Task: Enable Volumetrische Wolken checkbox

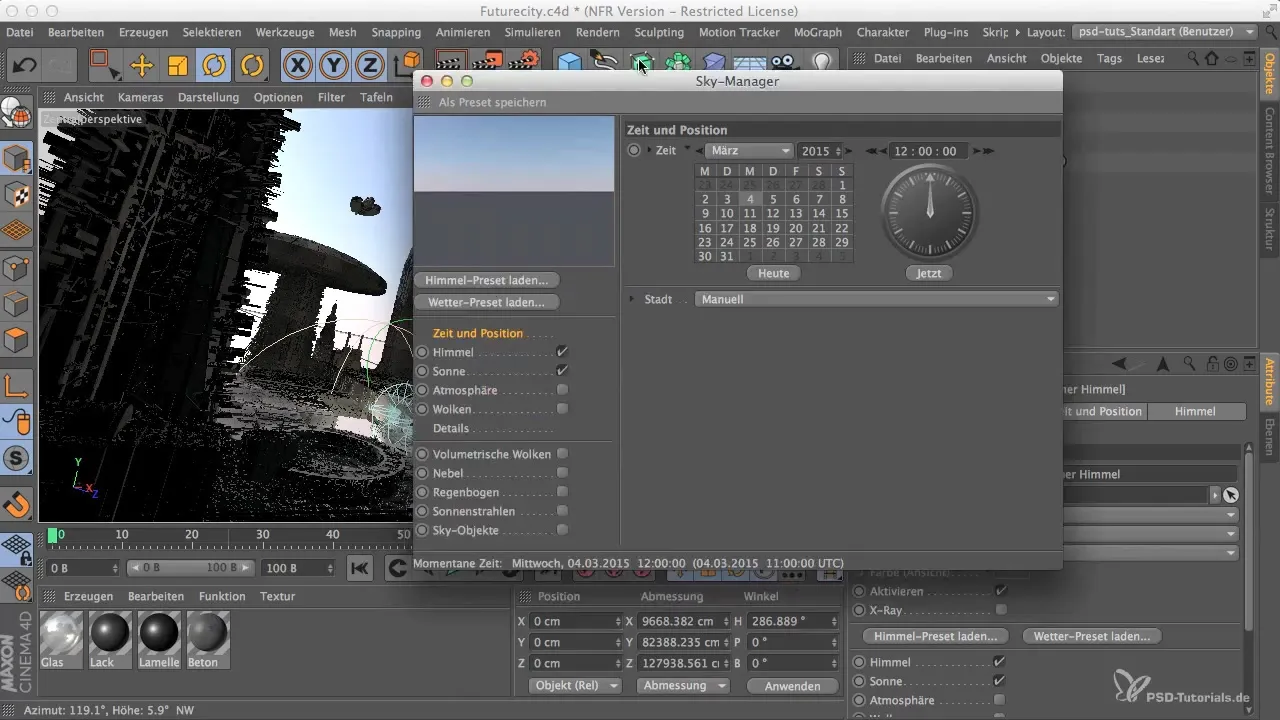Action: [563, 454]
